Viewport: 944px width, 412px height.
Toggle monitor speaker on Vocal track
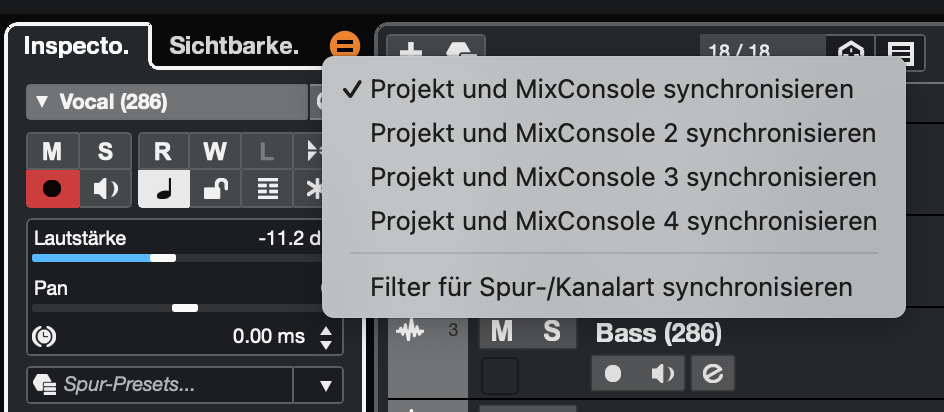click(105, 188)
